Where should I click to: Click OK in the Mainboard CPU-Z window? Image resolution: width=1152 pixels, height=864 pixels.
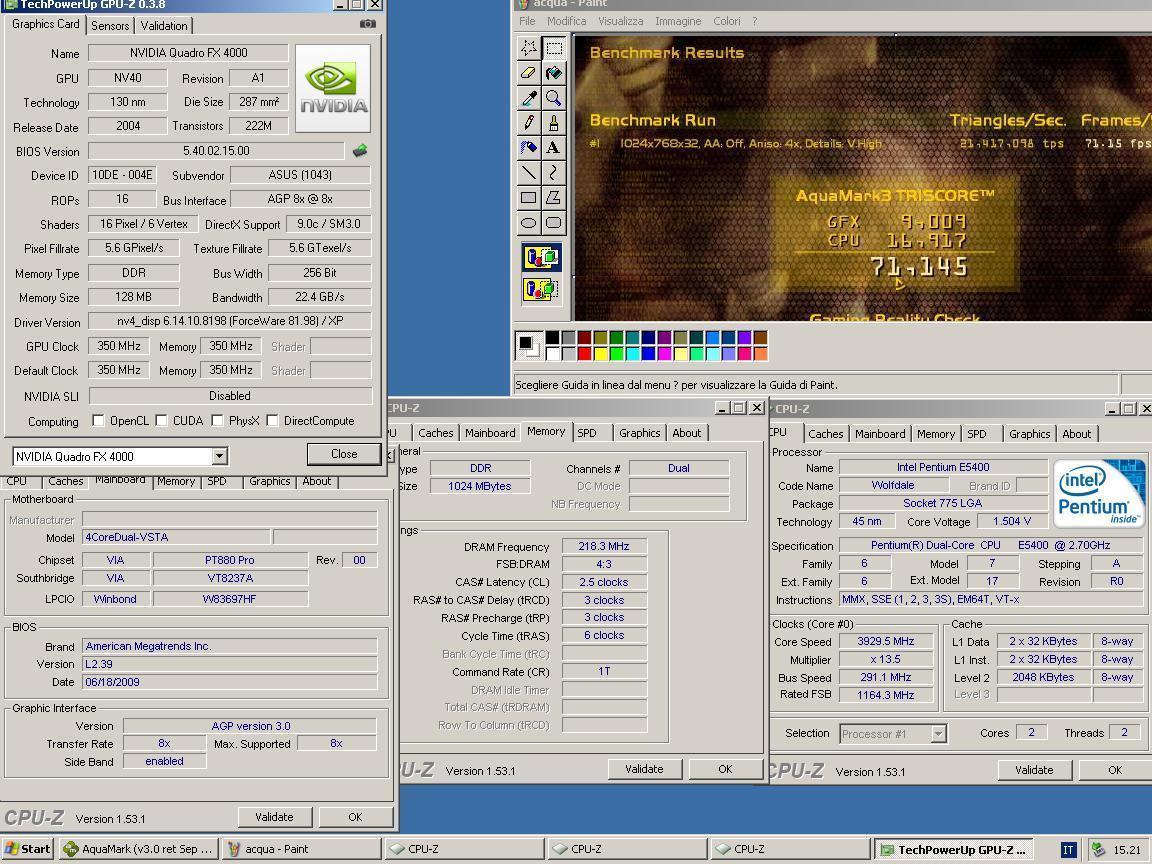click(x=356, y=817)
